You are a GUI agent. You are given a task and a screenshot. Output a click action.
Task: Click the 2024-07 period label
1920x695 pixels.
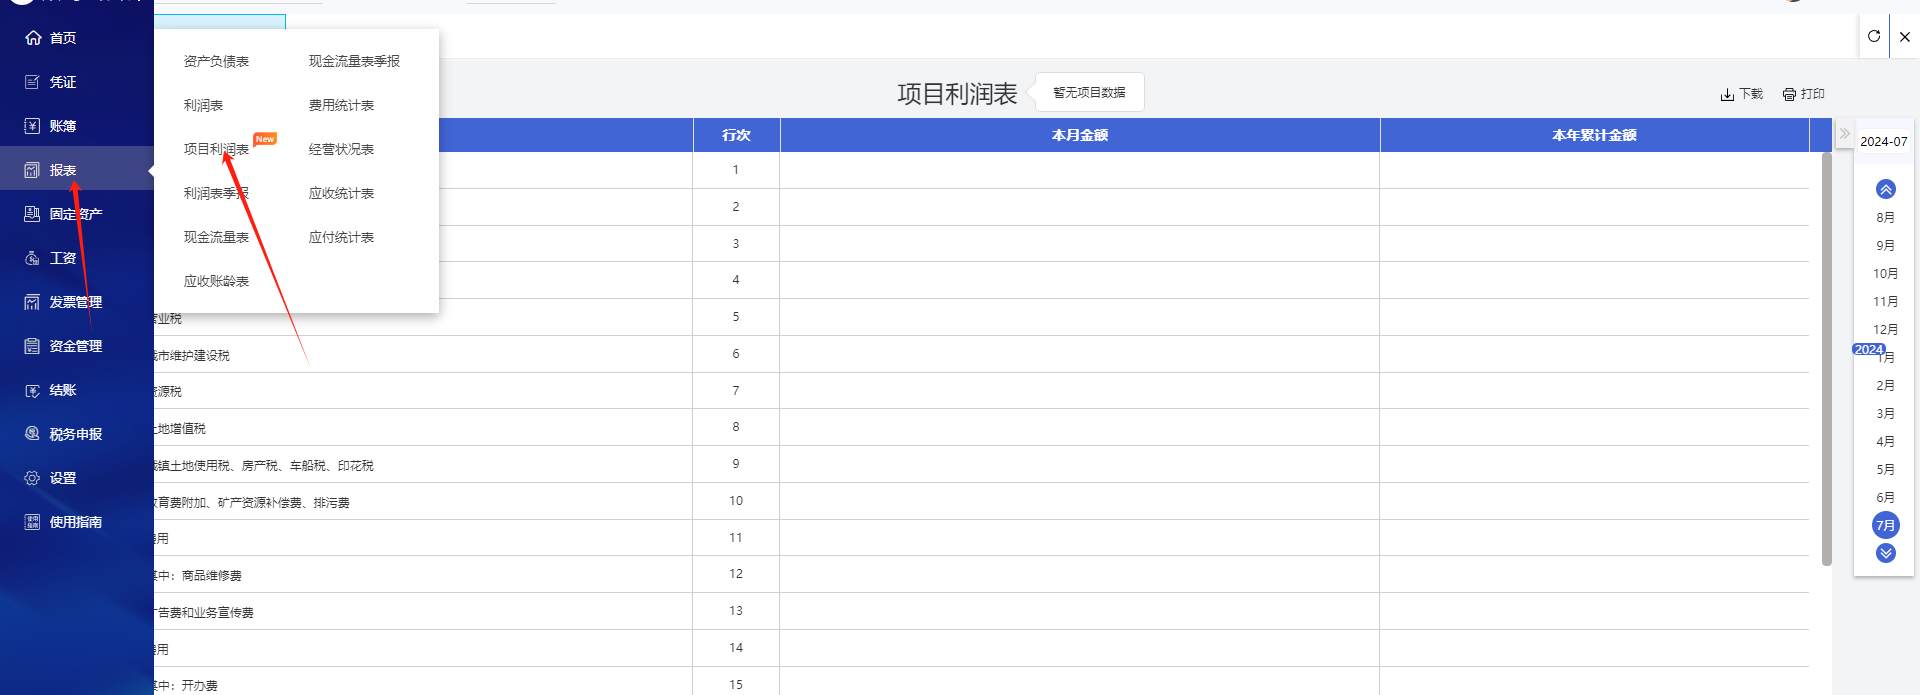click(x=1883, y=142)
